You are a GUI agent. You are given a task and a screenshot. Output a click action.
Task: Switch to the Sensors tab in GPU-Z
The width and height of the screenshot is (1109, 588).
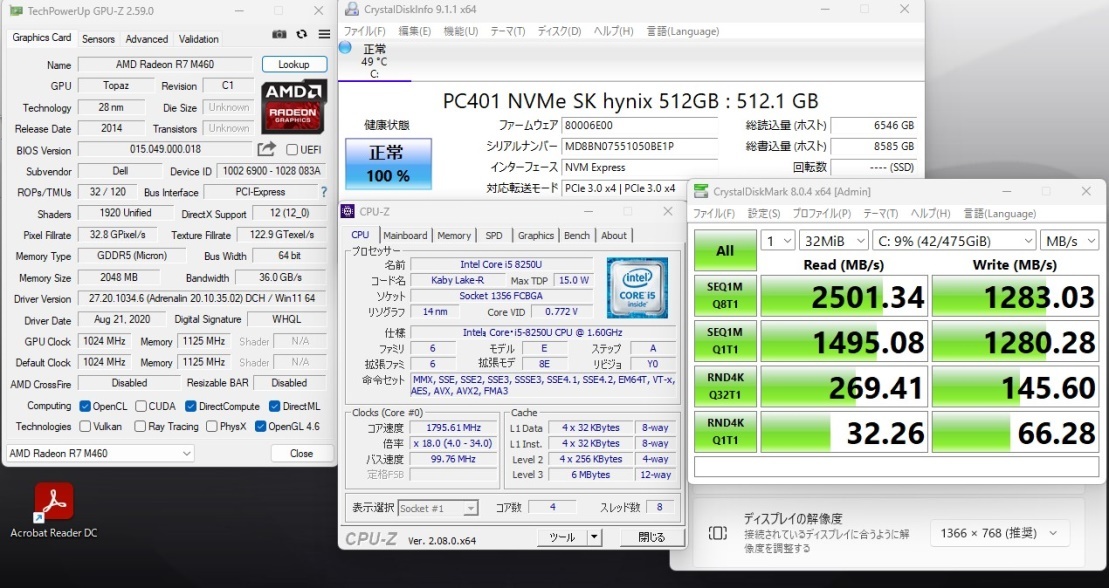(x=98, y=39)
